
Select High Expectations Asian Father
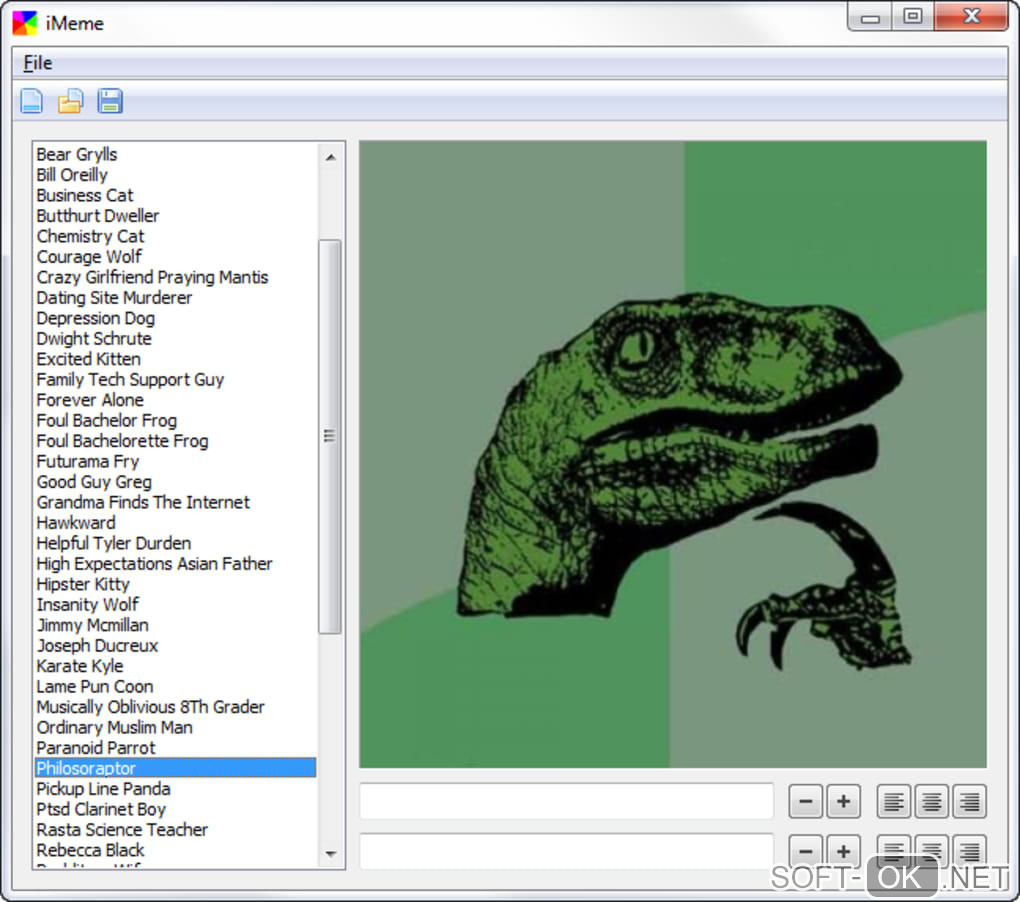pyautogui.click(x=175, y=564)
